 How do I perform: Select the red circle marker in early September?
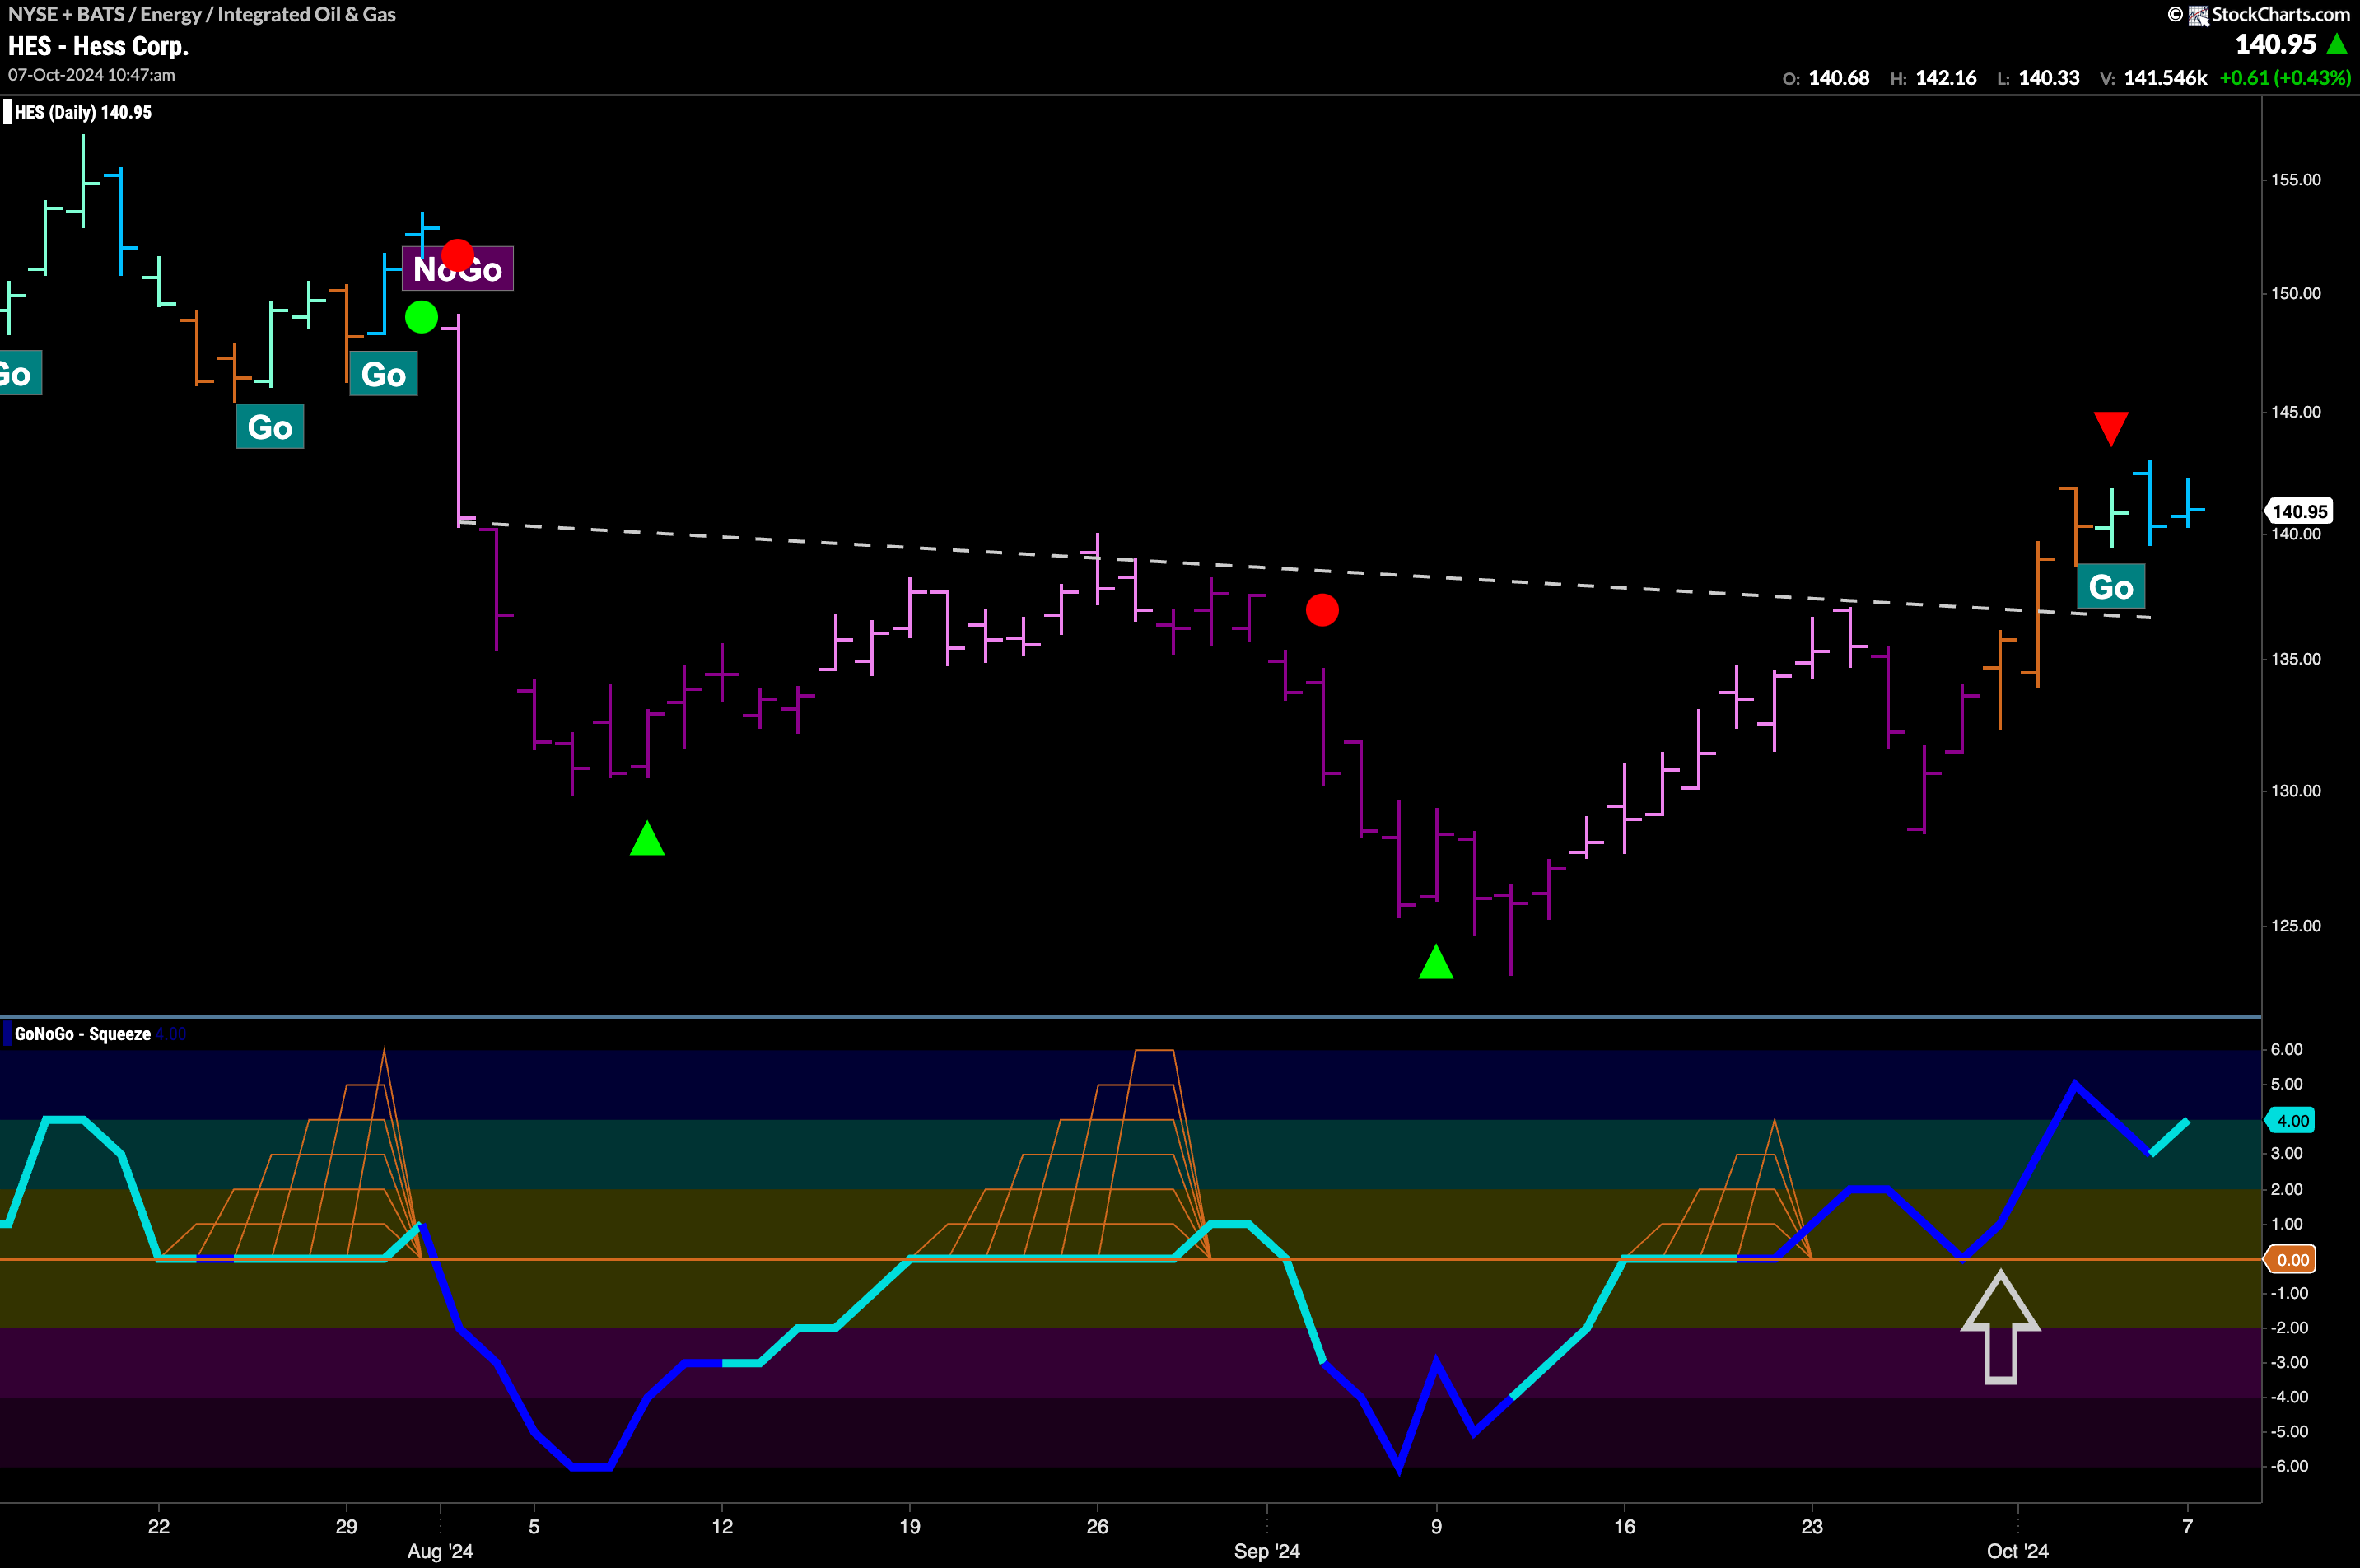pos(1322,610)
